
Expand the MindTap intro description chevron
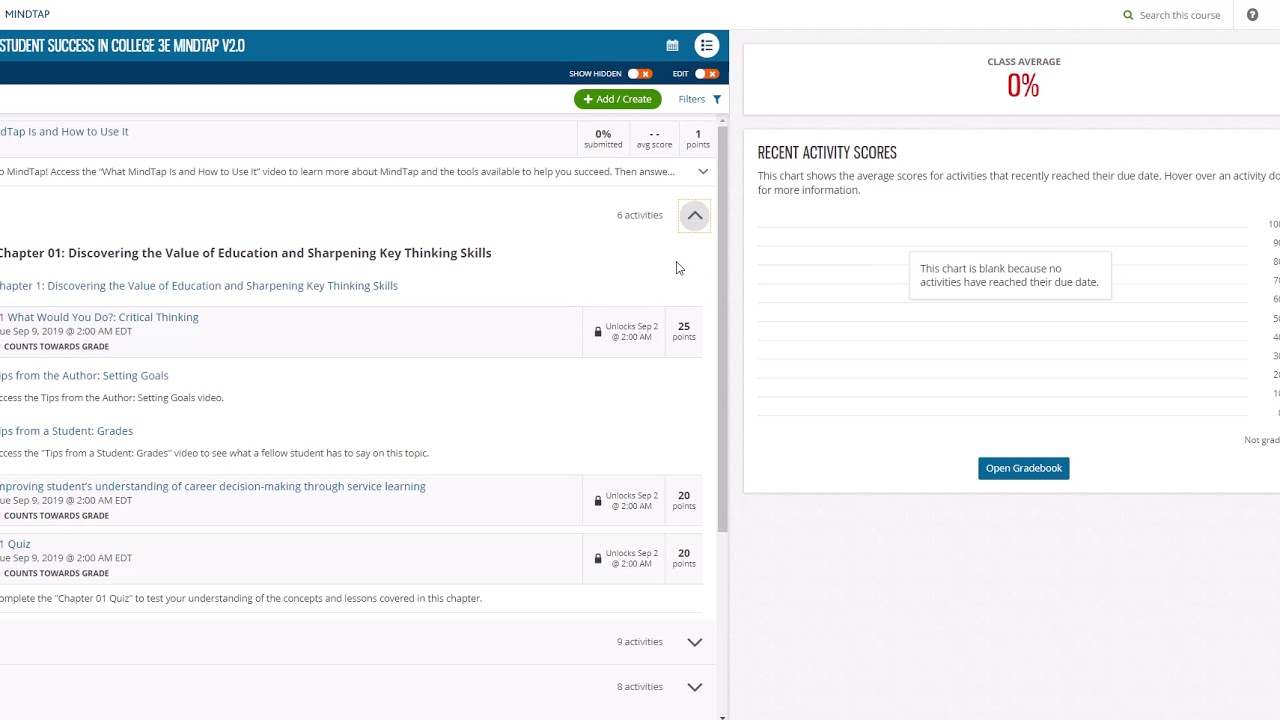[703, 172]
